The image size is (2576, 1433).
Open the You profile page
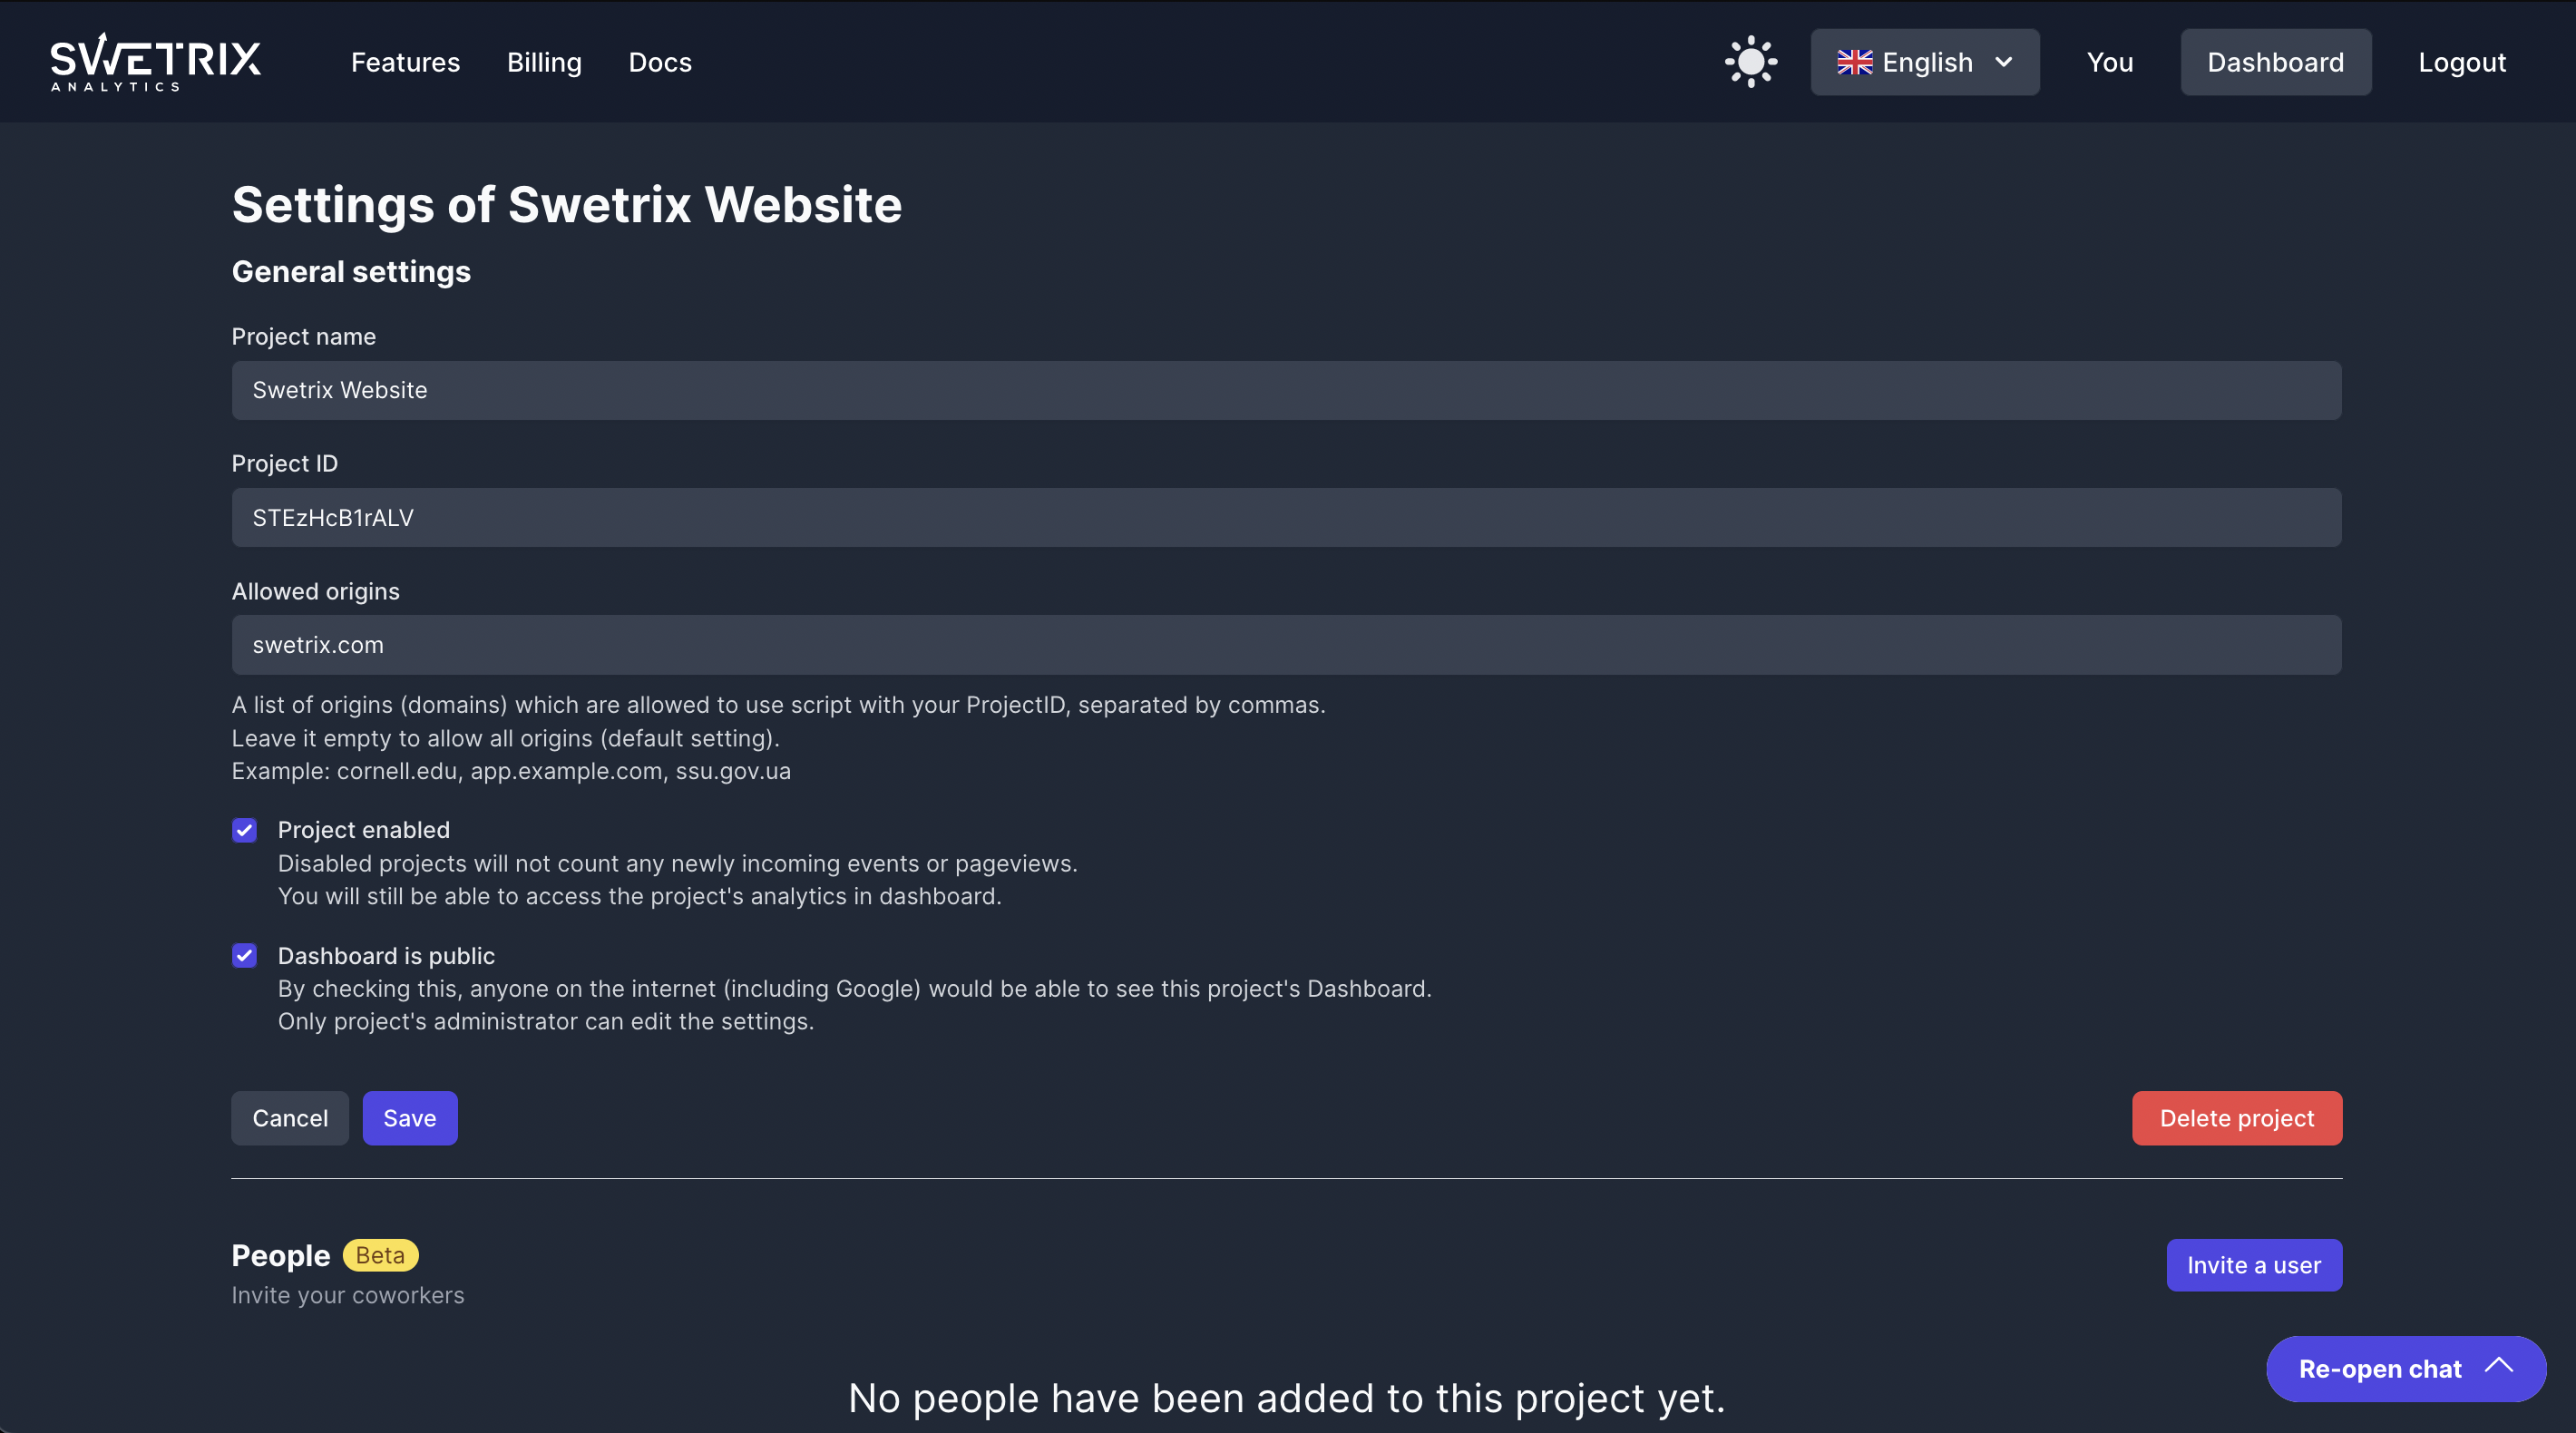(2110, 62)
